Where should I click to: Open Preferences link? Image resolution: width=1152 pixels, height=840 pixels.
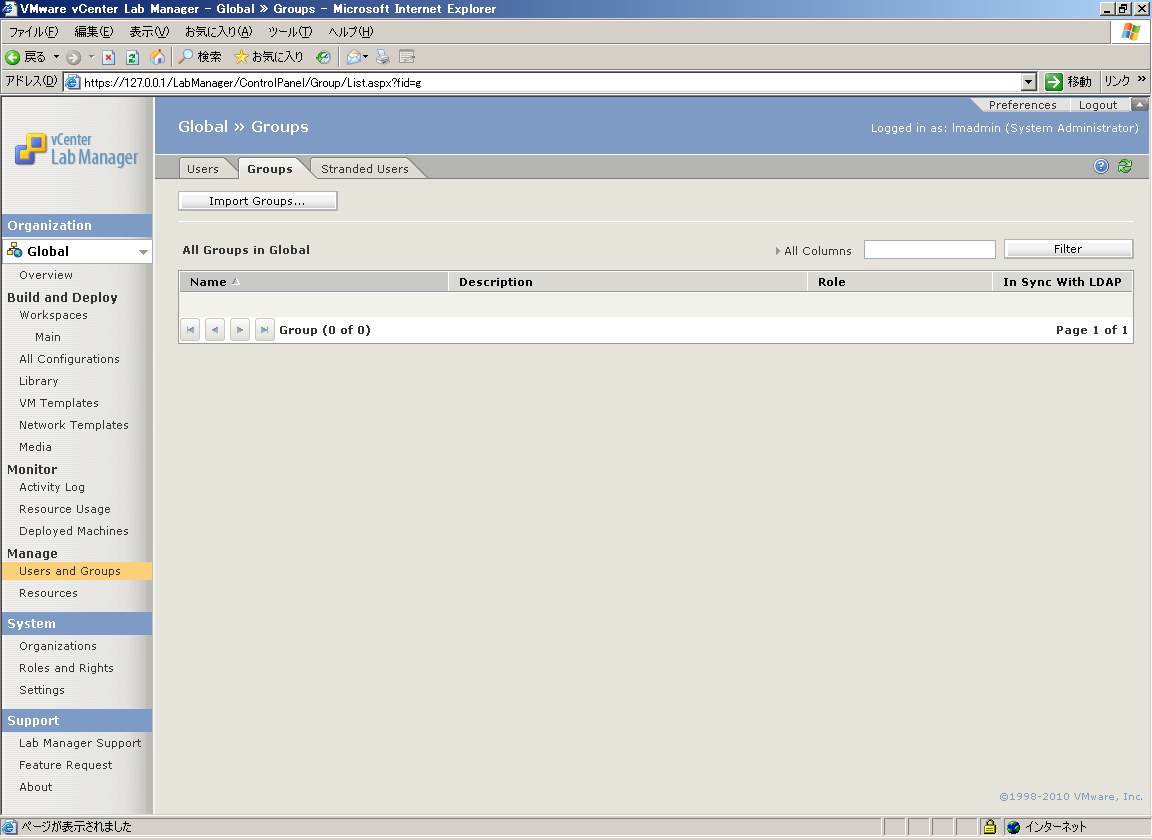click(1022, 105)
